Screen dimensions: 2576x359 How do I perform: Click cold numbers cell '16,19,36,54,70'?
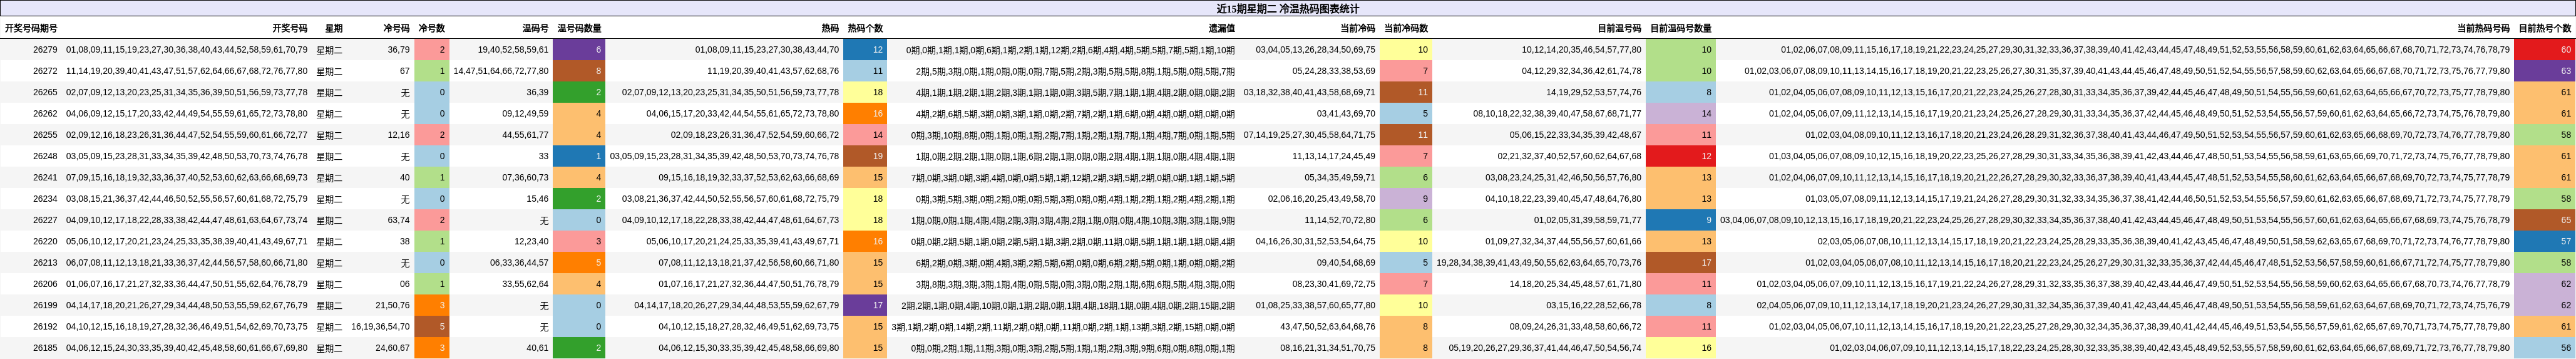point(380,326)
